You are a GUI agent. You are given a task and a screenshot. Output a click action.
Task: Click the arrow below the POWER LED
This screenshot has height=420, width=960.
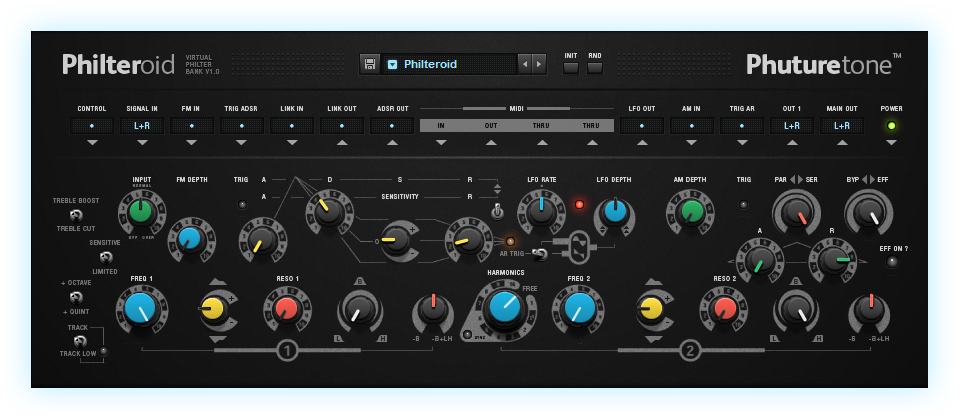[891, 143]
